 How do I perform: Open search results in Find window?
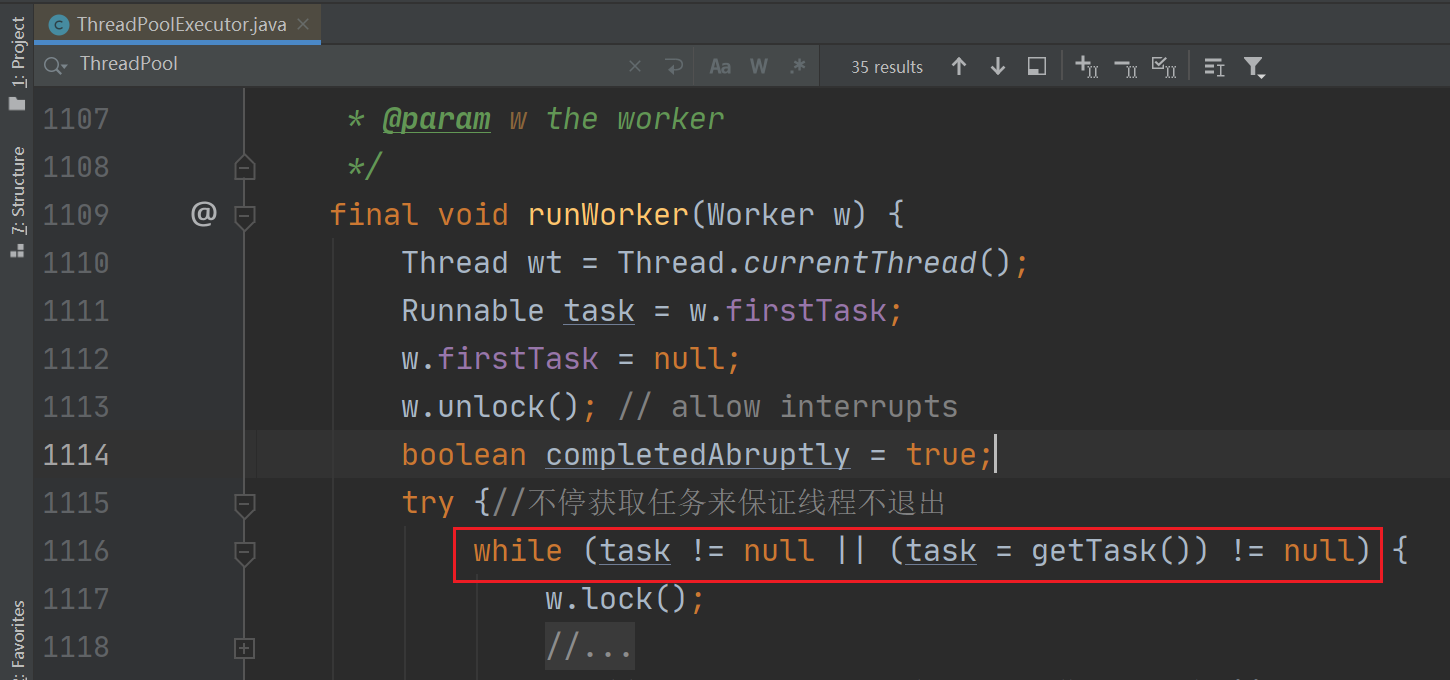1037,67
